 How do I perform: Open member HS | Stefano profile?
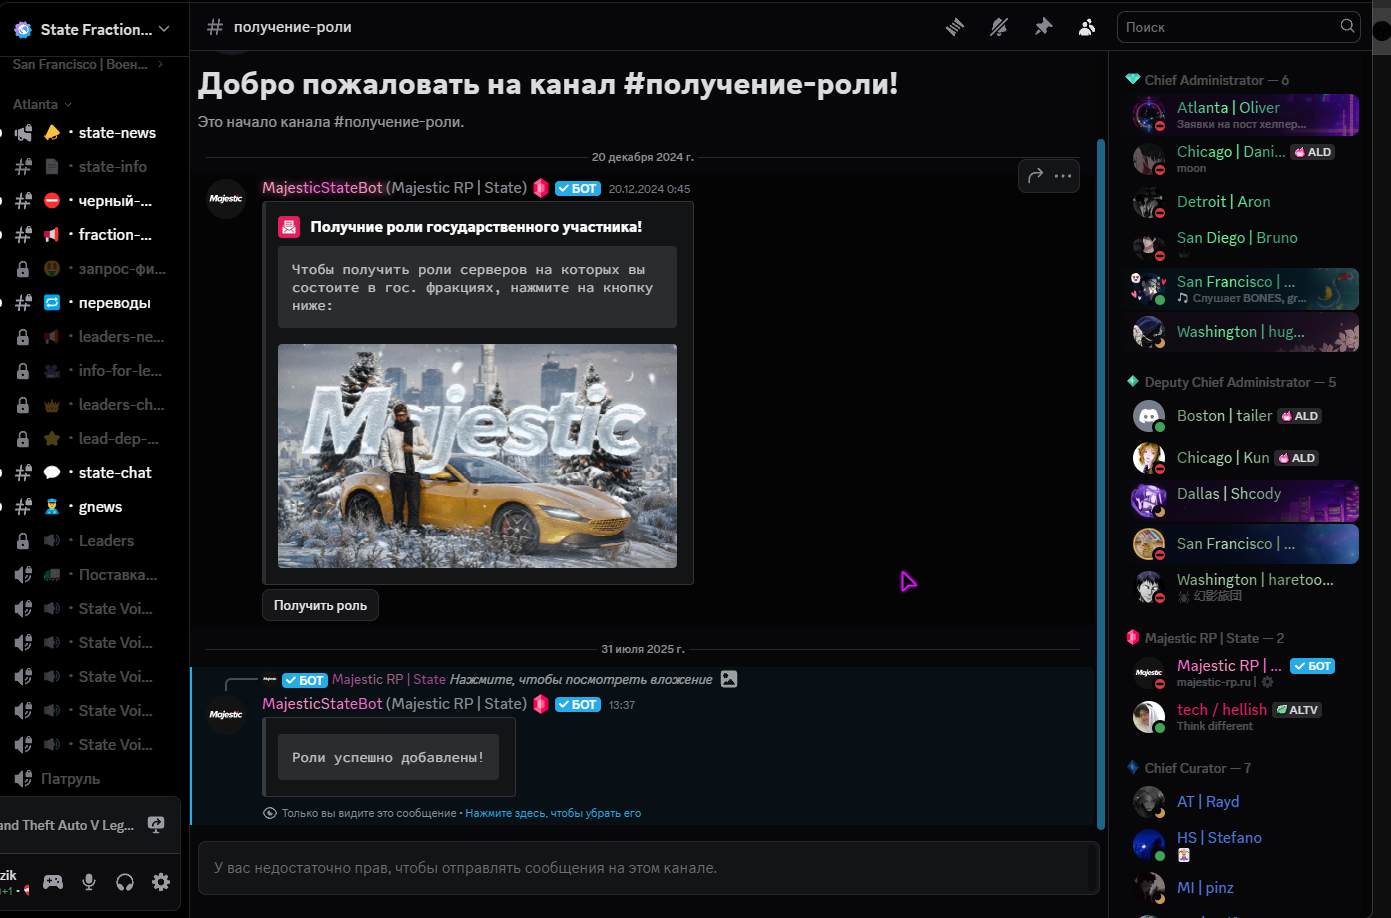(x=1243, y=845)
